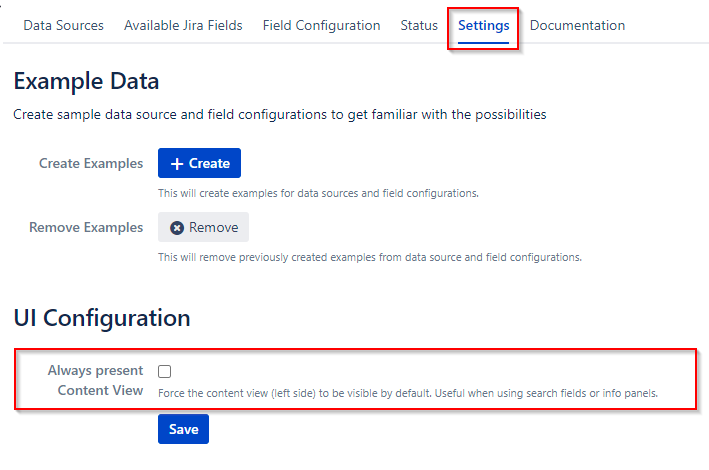This screenshot has width=709, height=470.
Task: Enable the Always present Content View checkbox
Action: [165, 371]
